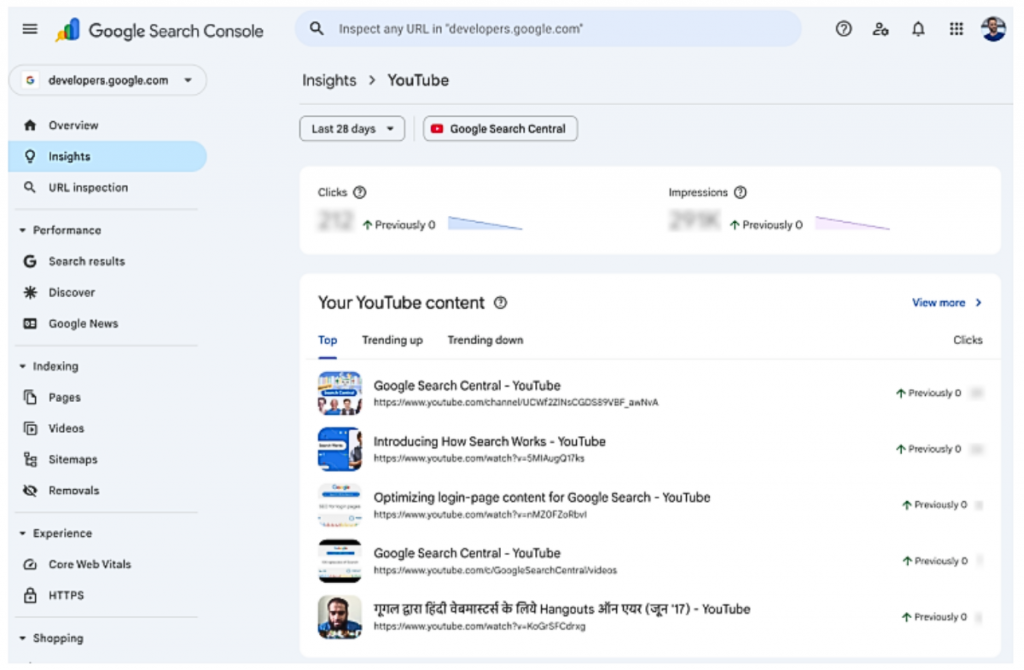The height and width of the screenshot is (670, 1024).
Task: Click the help question mark icon
Action: [843, 29]
